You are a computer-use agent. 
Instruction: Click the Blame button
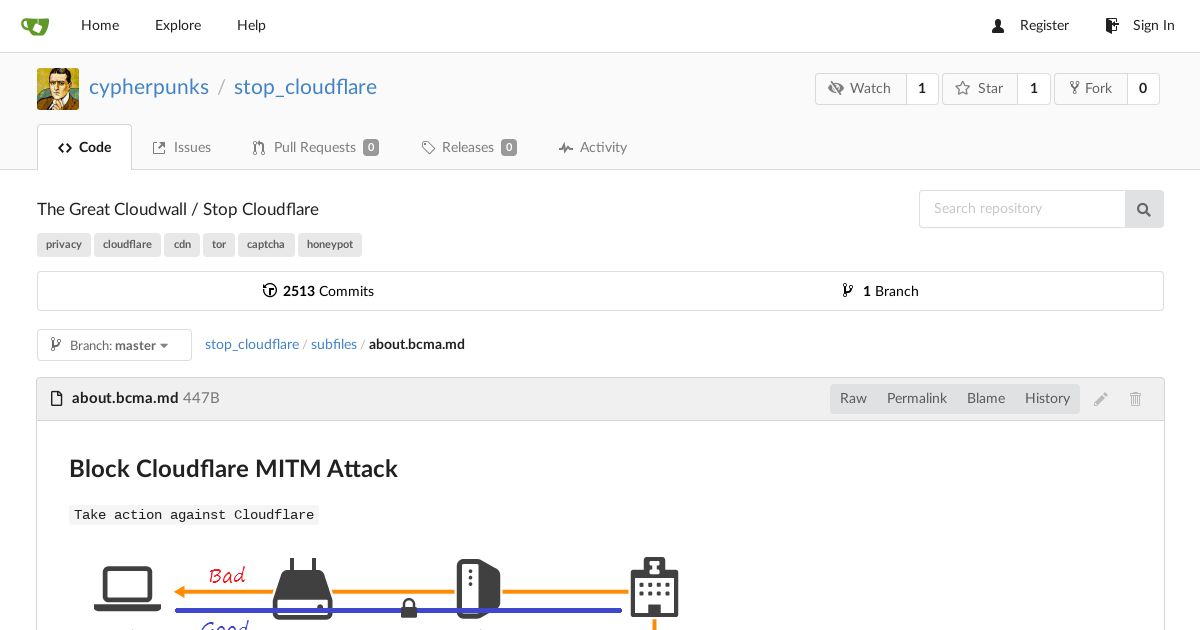click(986, 398)
